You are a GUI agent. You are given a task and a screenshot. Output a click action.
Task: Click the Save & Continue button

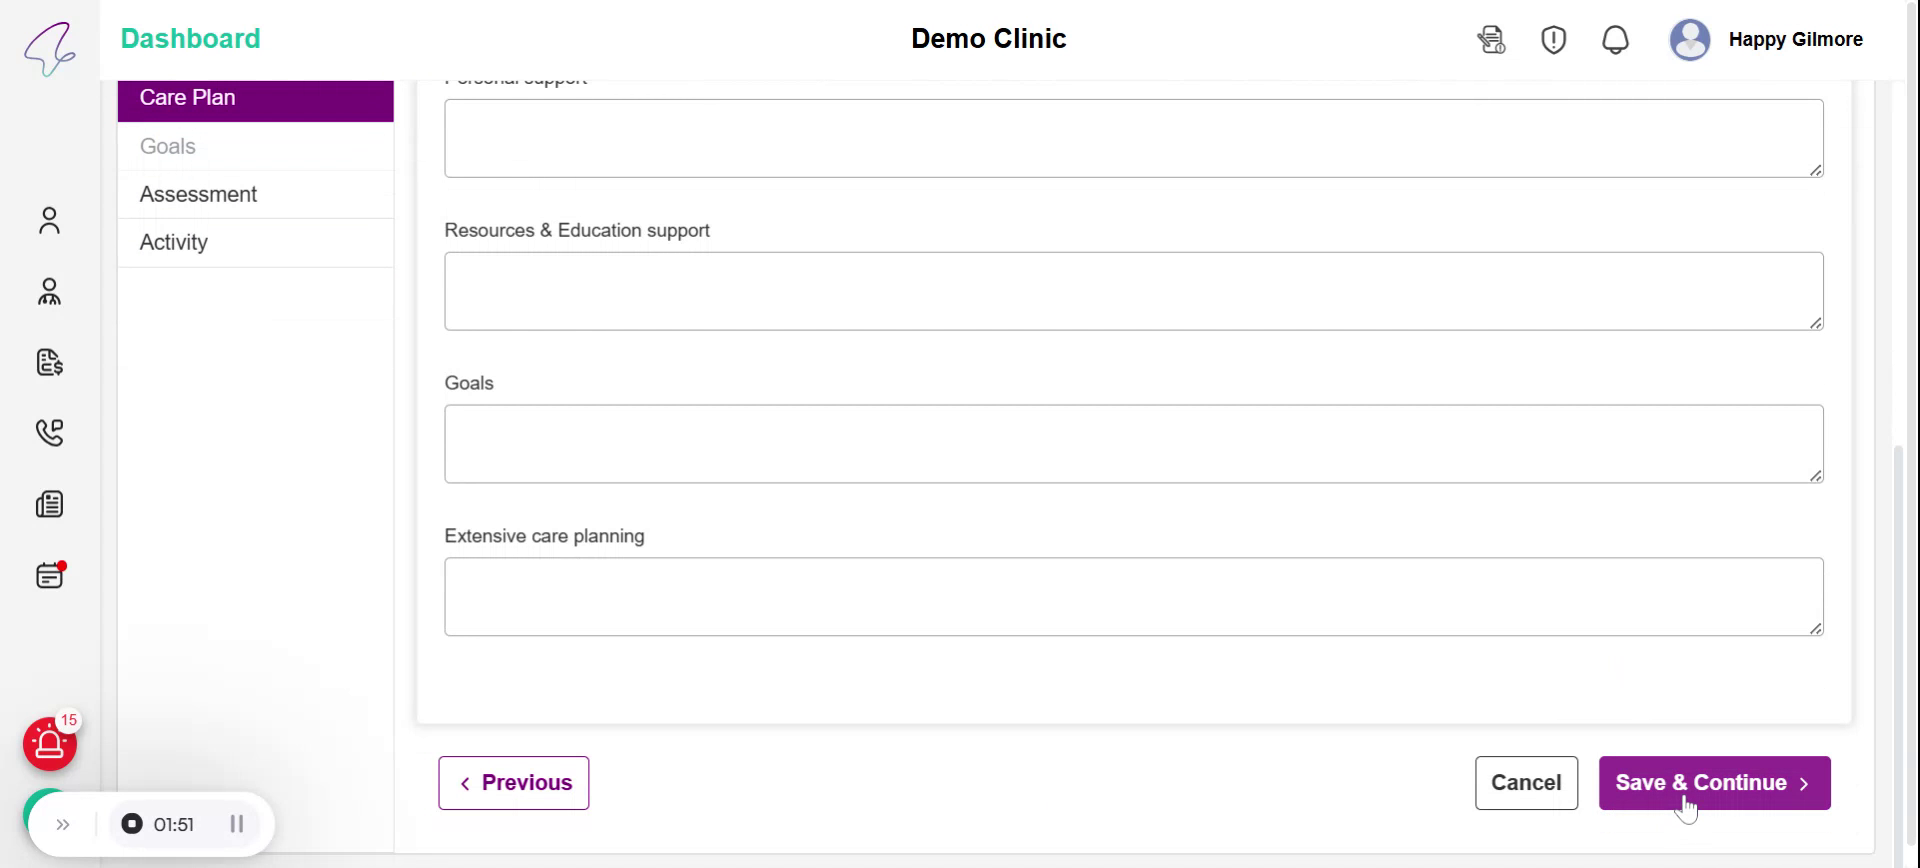1714,783
